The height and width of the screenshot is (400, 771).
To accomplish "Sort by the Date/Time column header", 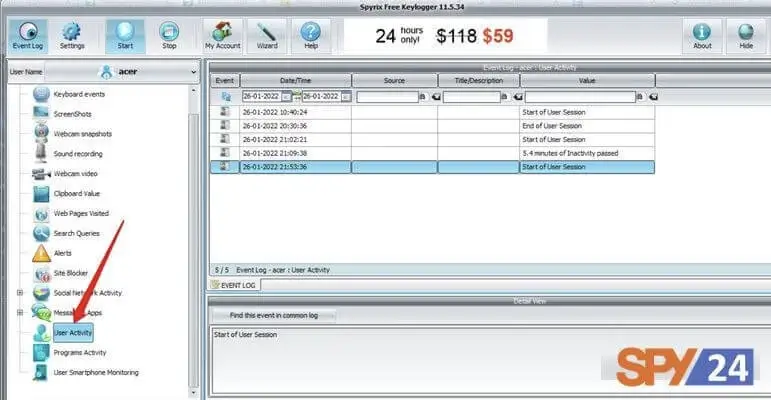I will tap(296, 81).
